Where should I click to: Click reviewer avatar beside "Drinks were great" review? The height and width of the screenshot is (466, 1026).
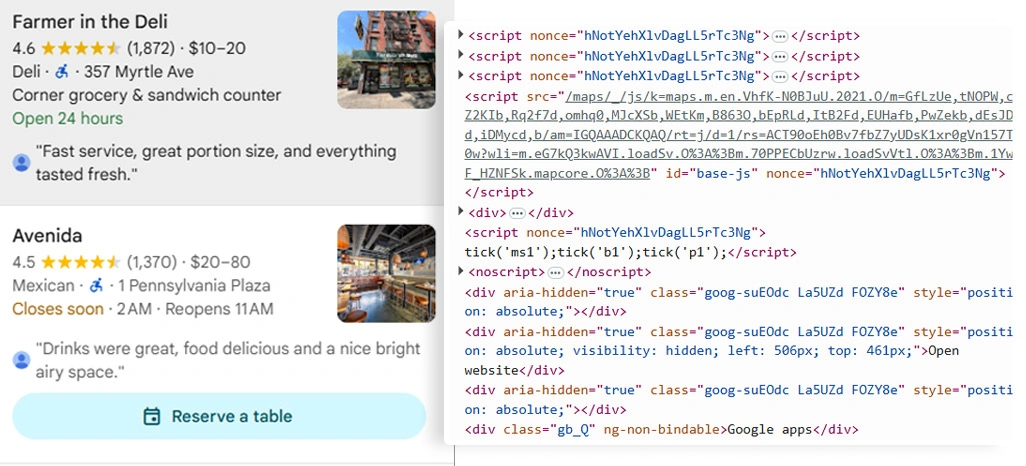tap(22, 360)
